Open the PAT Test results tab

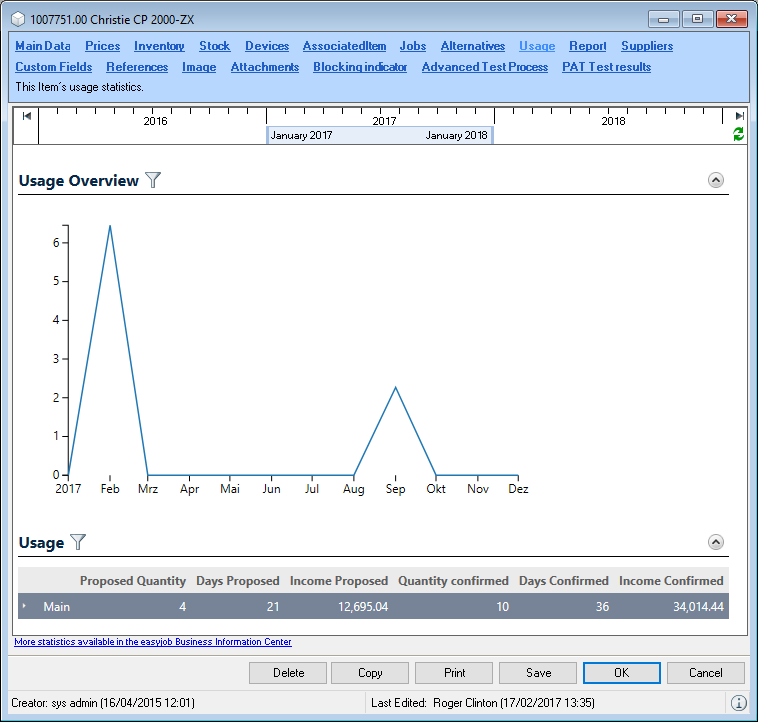606,67
